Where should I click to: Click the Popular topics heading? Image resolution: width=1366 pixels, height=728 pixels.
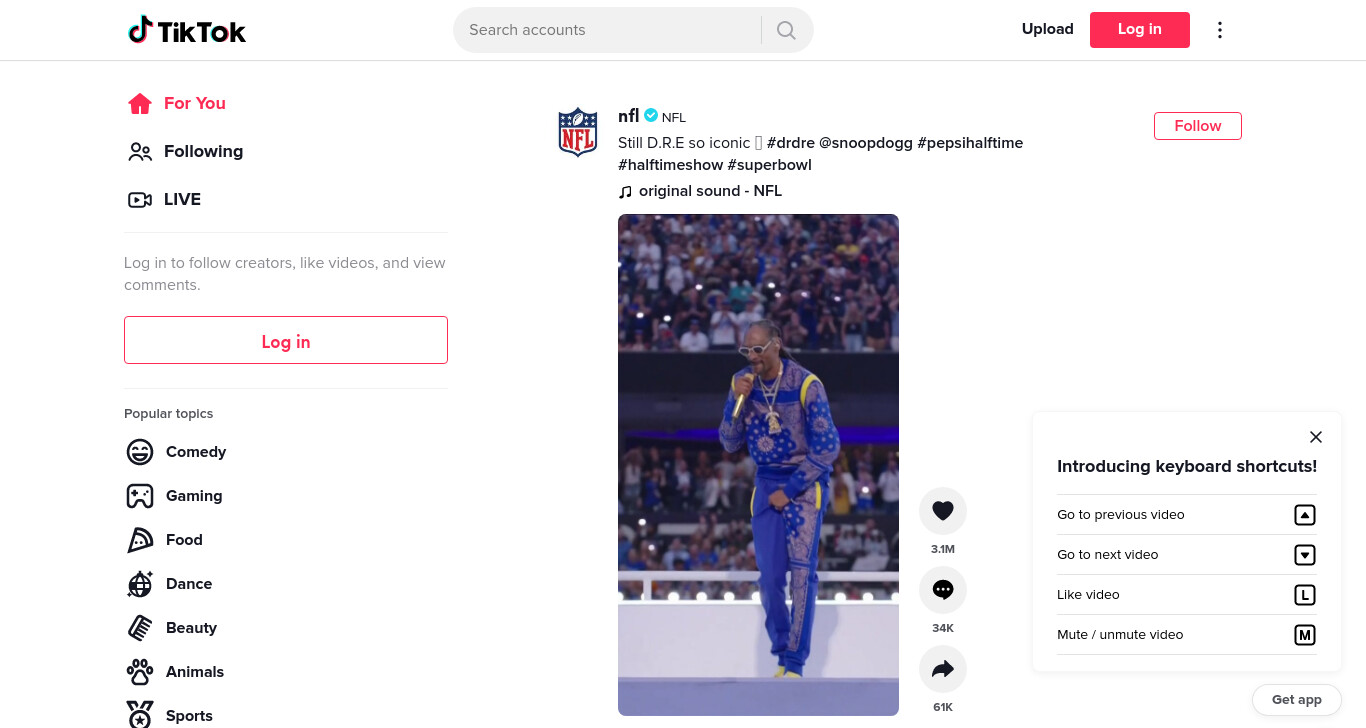[169, 414]
